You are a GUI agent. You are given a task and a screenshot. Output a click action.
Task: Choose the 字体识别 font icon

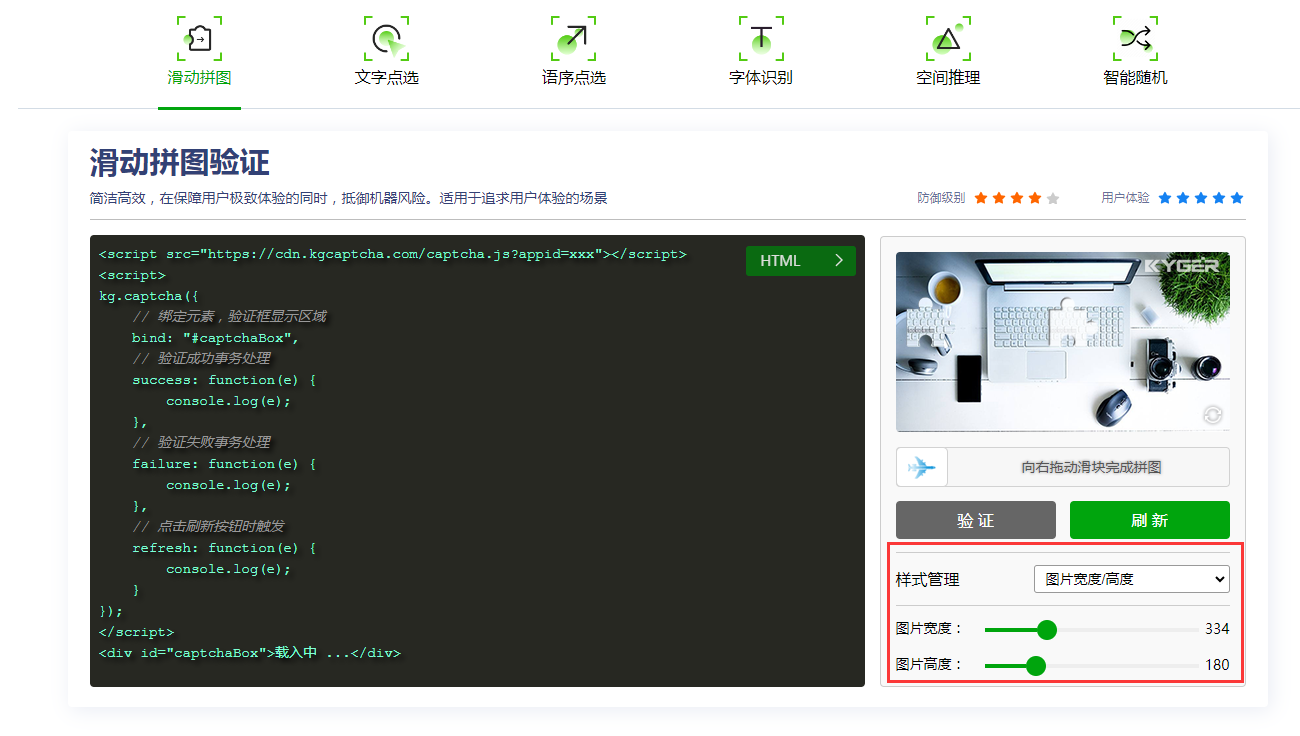[x=761, y=39]
